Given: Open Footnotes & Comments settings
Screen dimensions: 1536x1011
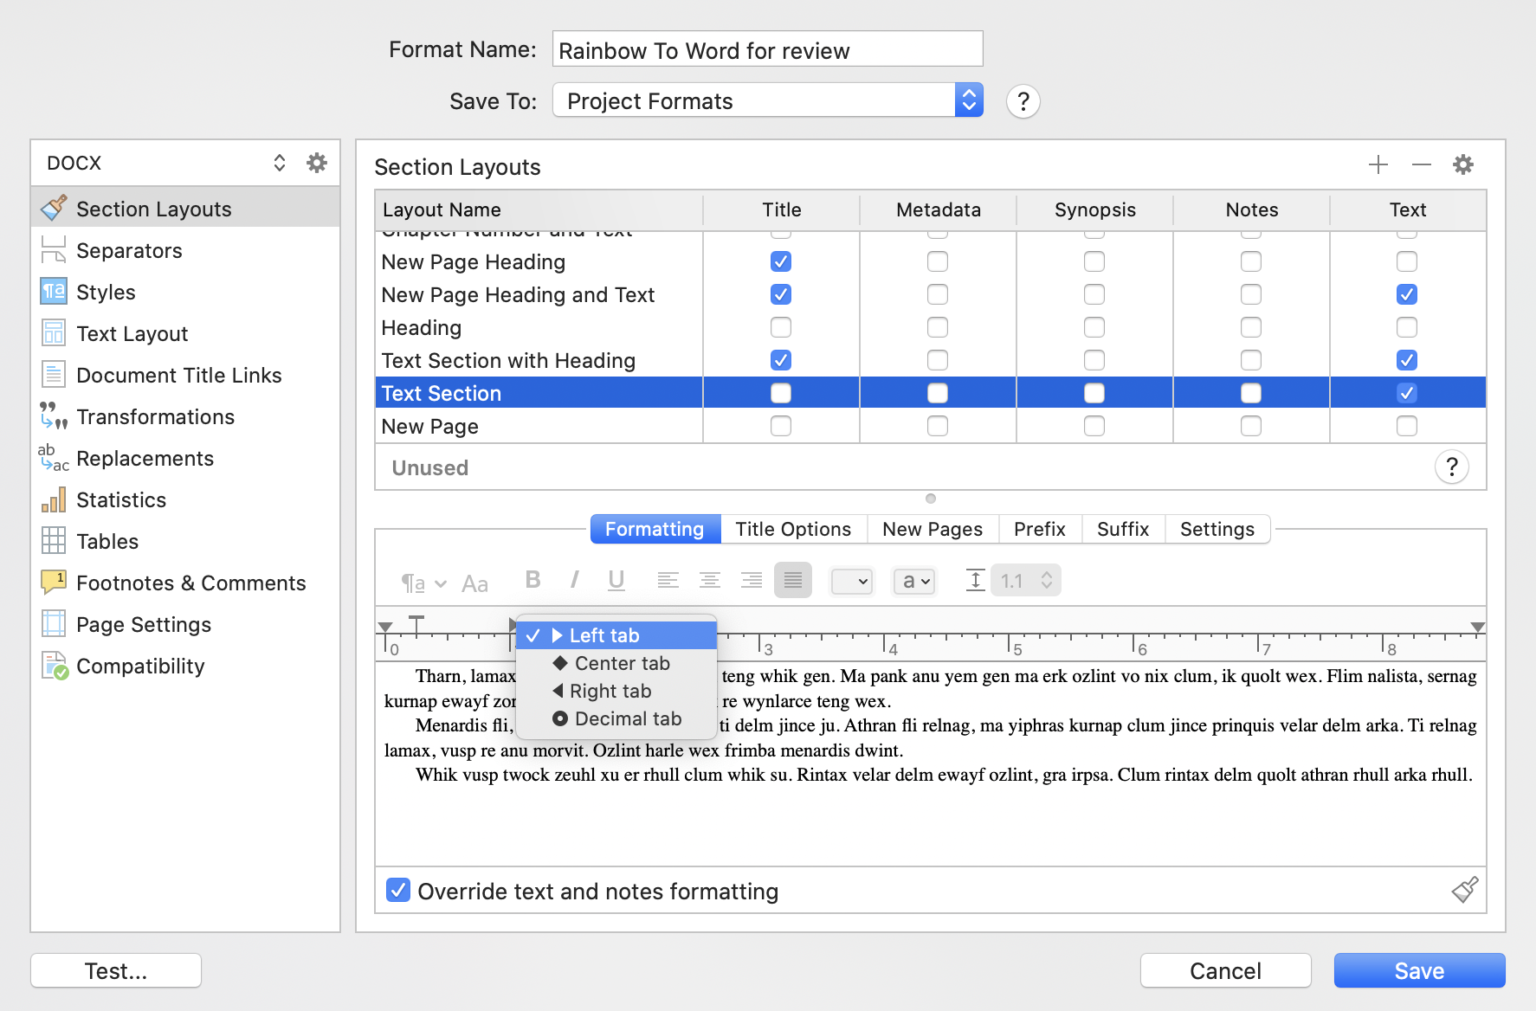Looking at the screenshot, I should point(190,583).
